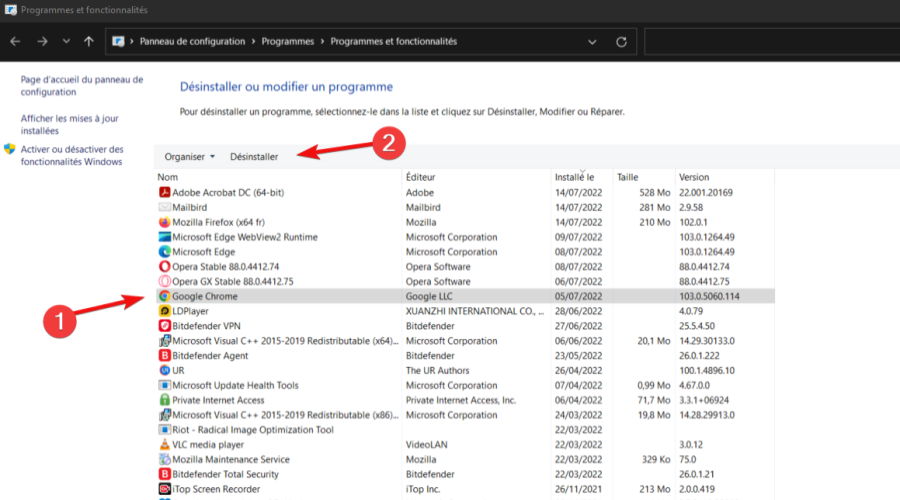Image resolution: width=900 pixels, height=500 pixels.
Task: Select the Opera GX Stable 88.0.4412.75 entry
Action: click(x=233, y=281)
